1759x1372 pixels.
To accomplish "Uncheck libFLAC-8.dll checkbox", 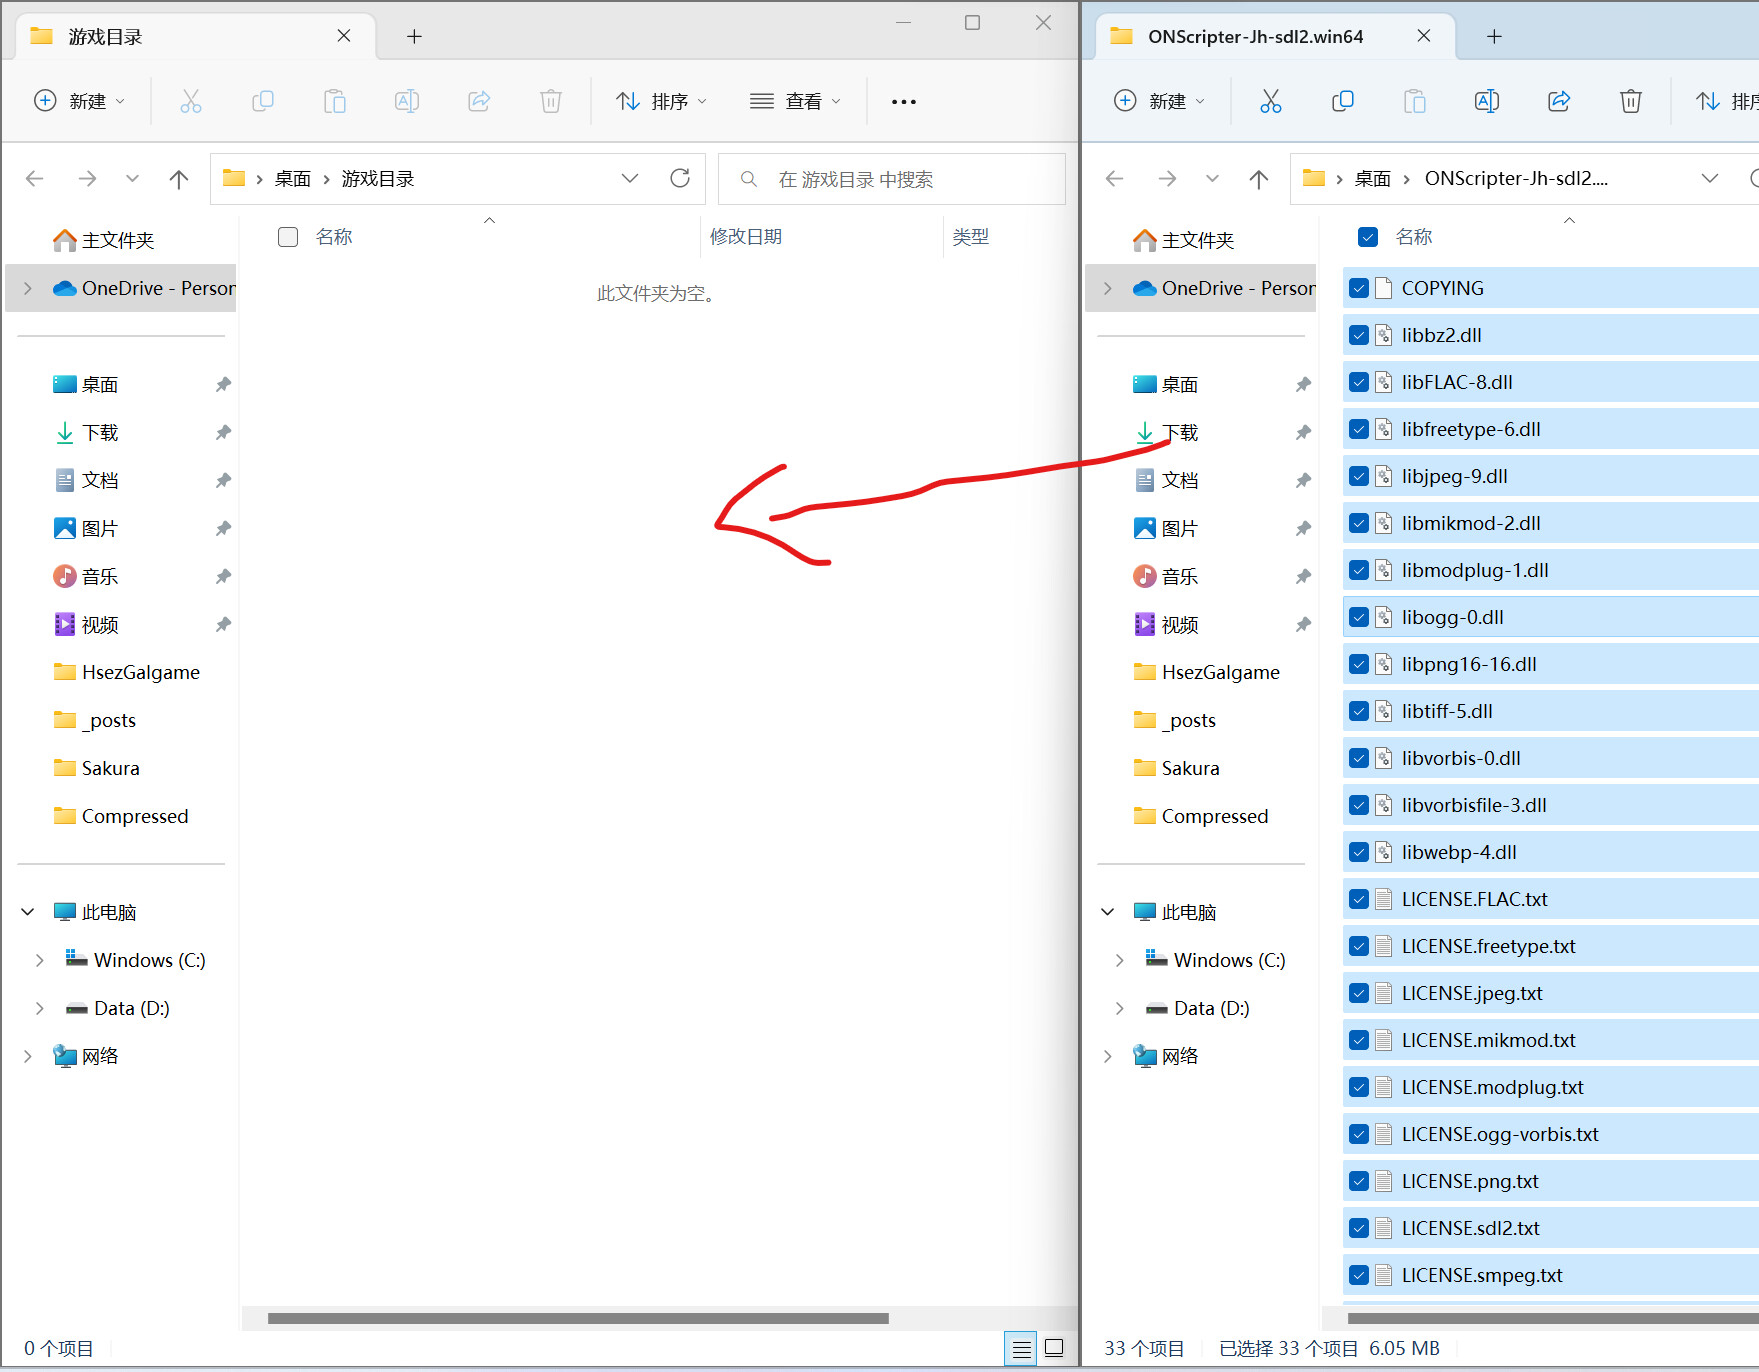I will pyautogui.click(x=1359, y=382).
